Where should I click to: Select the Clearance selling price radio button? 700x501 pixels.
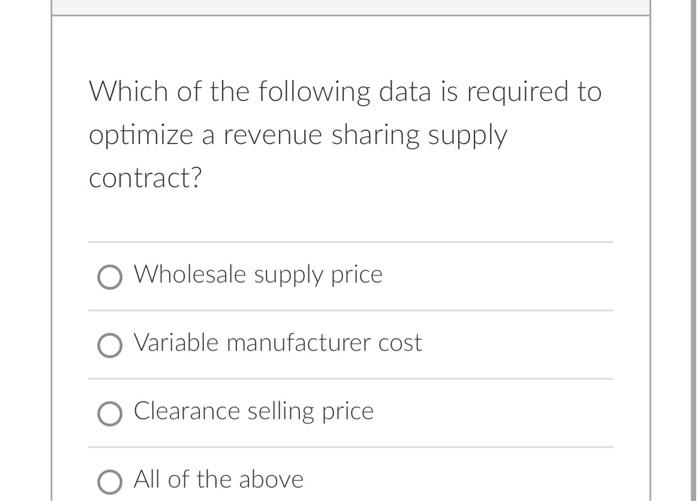tap(109, 413)
